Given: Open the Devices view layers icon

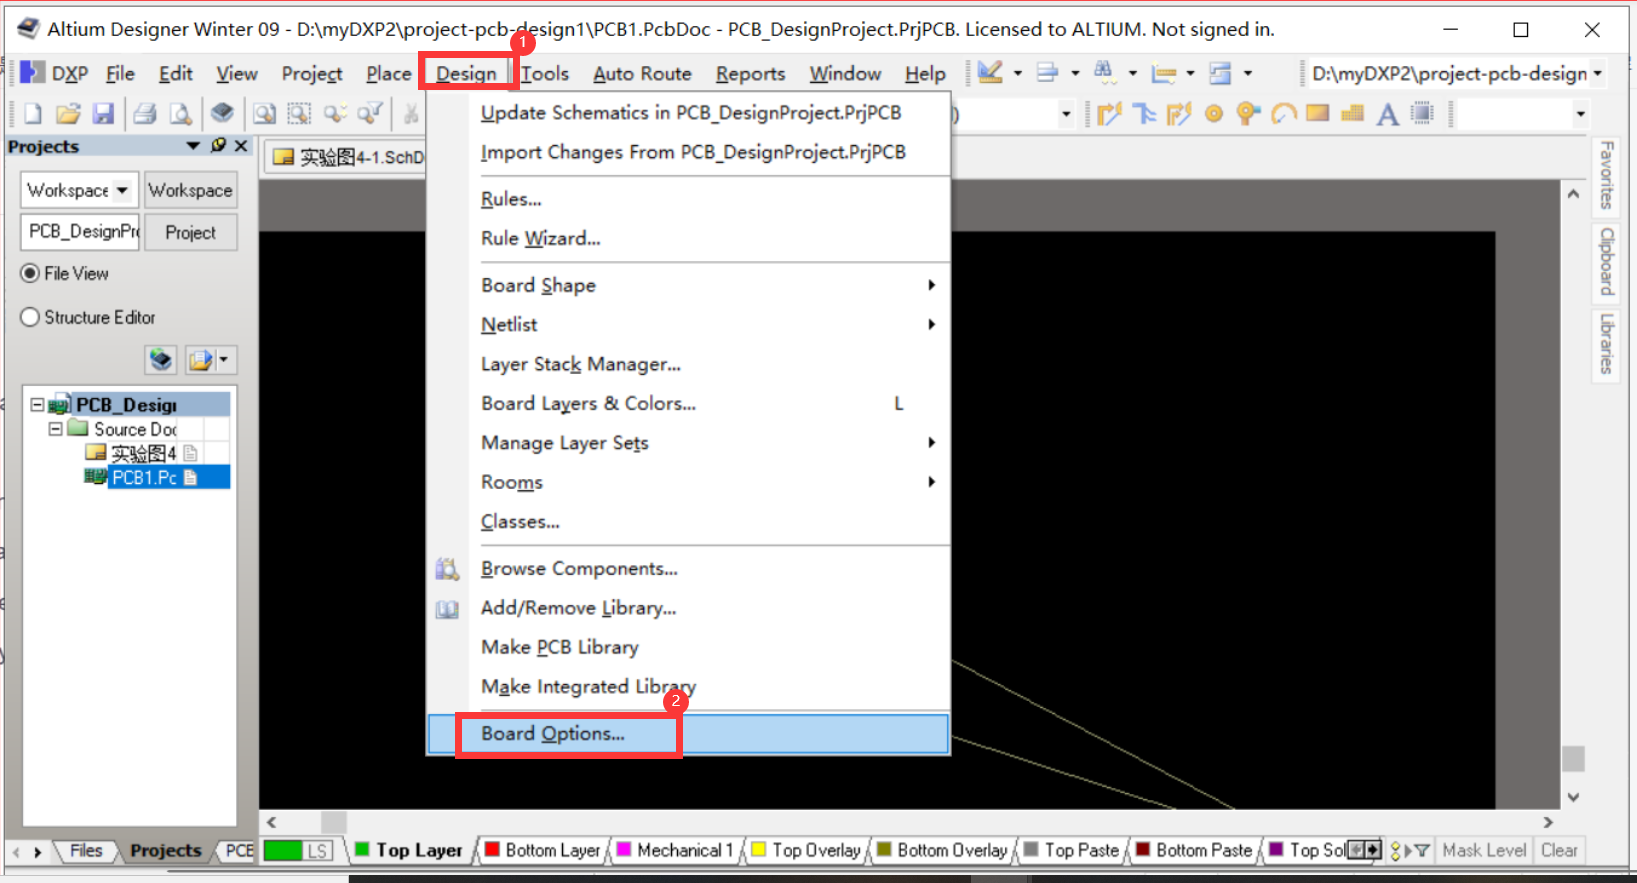Looking at the screenshot, I should pyautogui.click(x=222, y=113).
